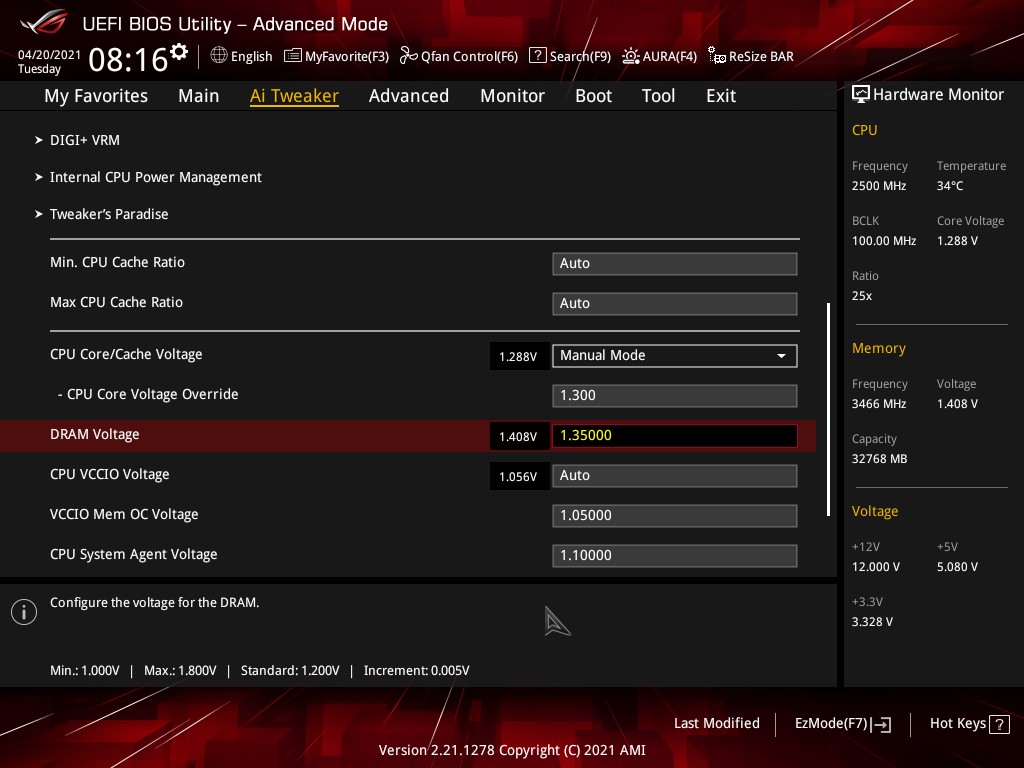
Task: Select the Ai Tweaker tab
Action: click(294, 96)
